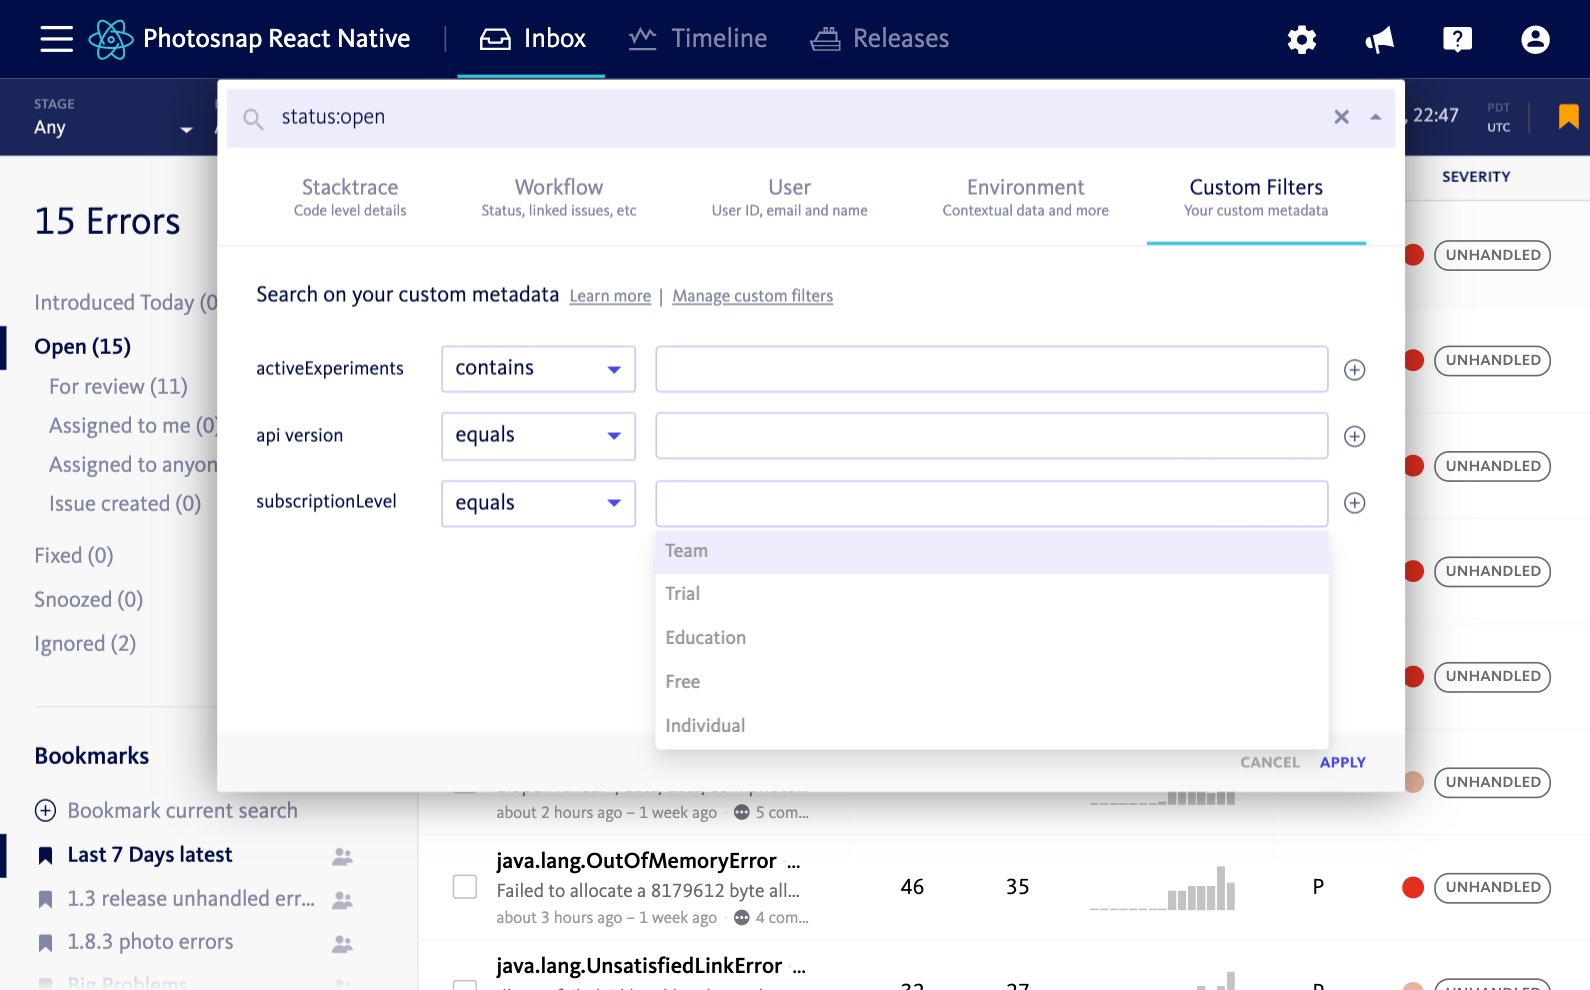The image size is (1590, 990).
Task: Open the 4 comments icon on OutOfMemoryError
Action: pos(741,917)
